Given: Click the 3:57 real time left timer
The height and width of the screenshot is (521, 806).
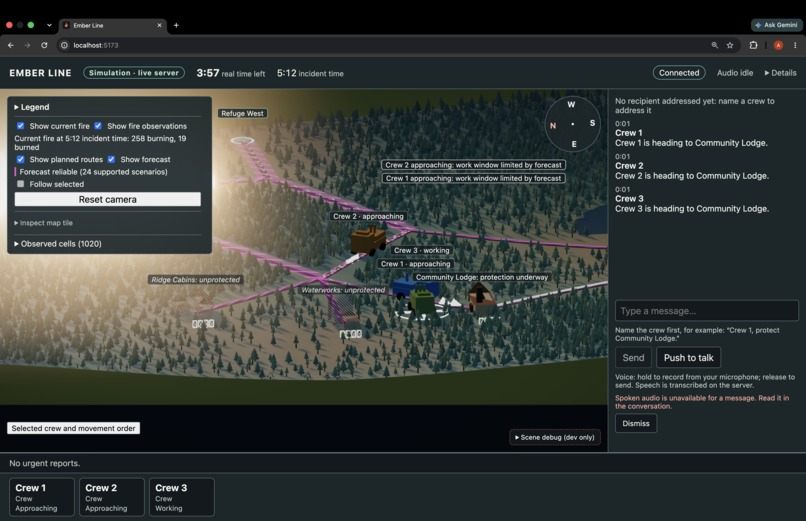Looking at the screenshot, I should point(230,73).
